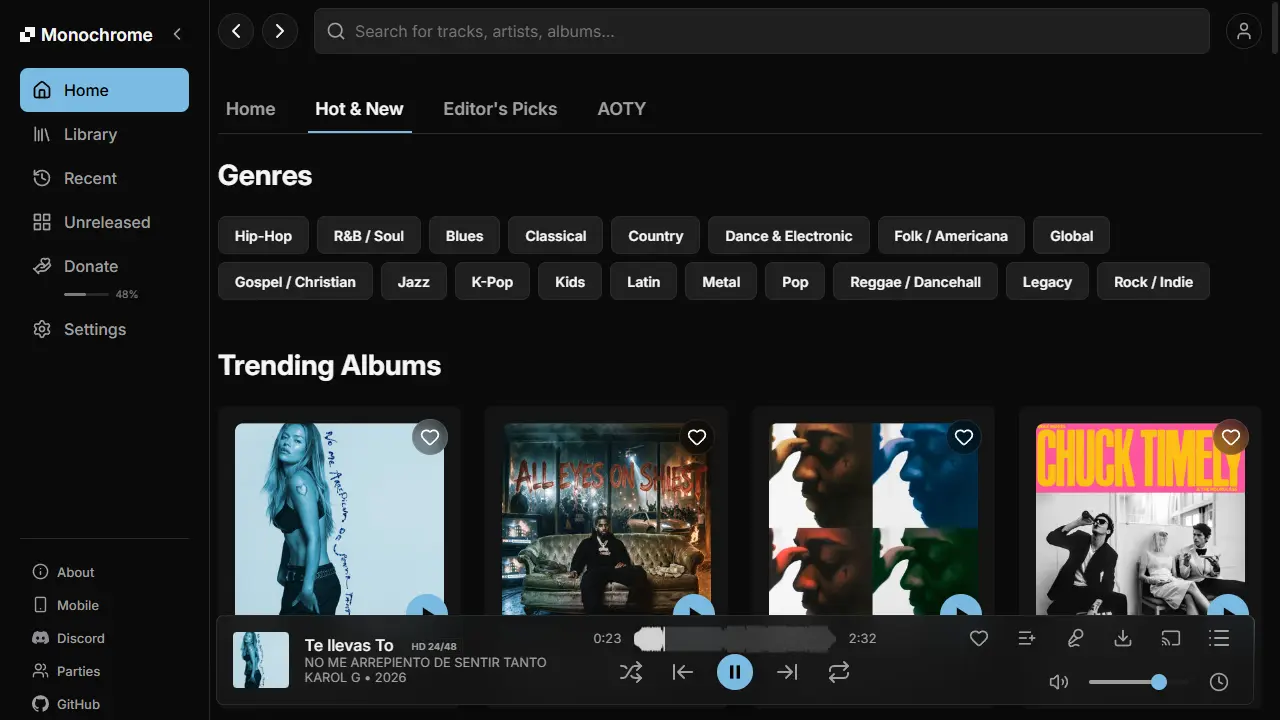Open the Folk / Americana genre

(x=951, y=236)
